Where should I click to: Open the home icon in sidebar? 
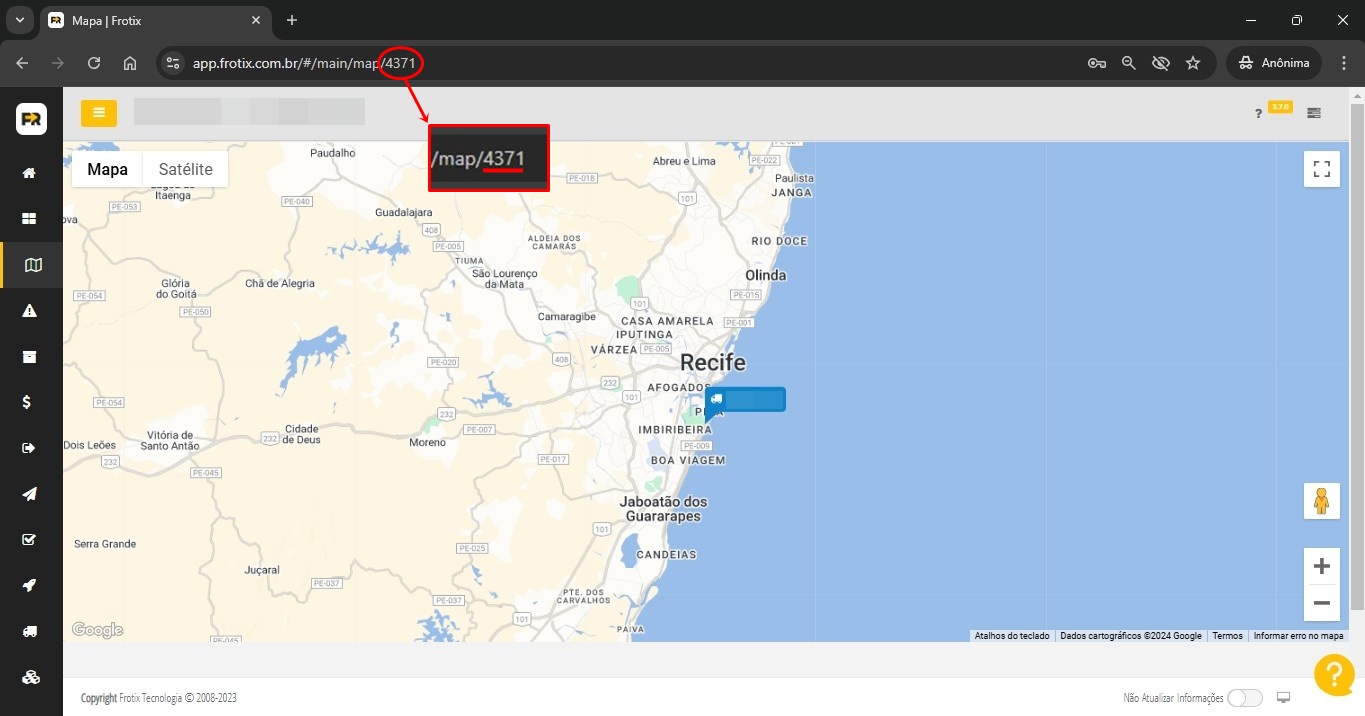pyautogui.click(x=30, y=173)
